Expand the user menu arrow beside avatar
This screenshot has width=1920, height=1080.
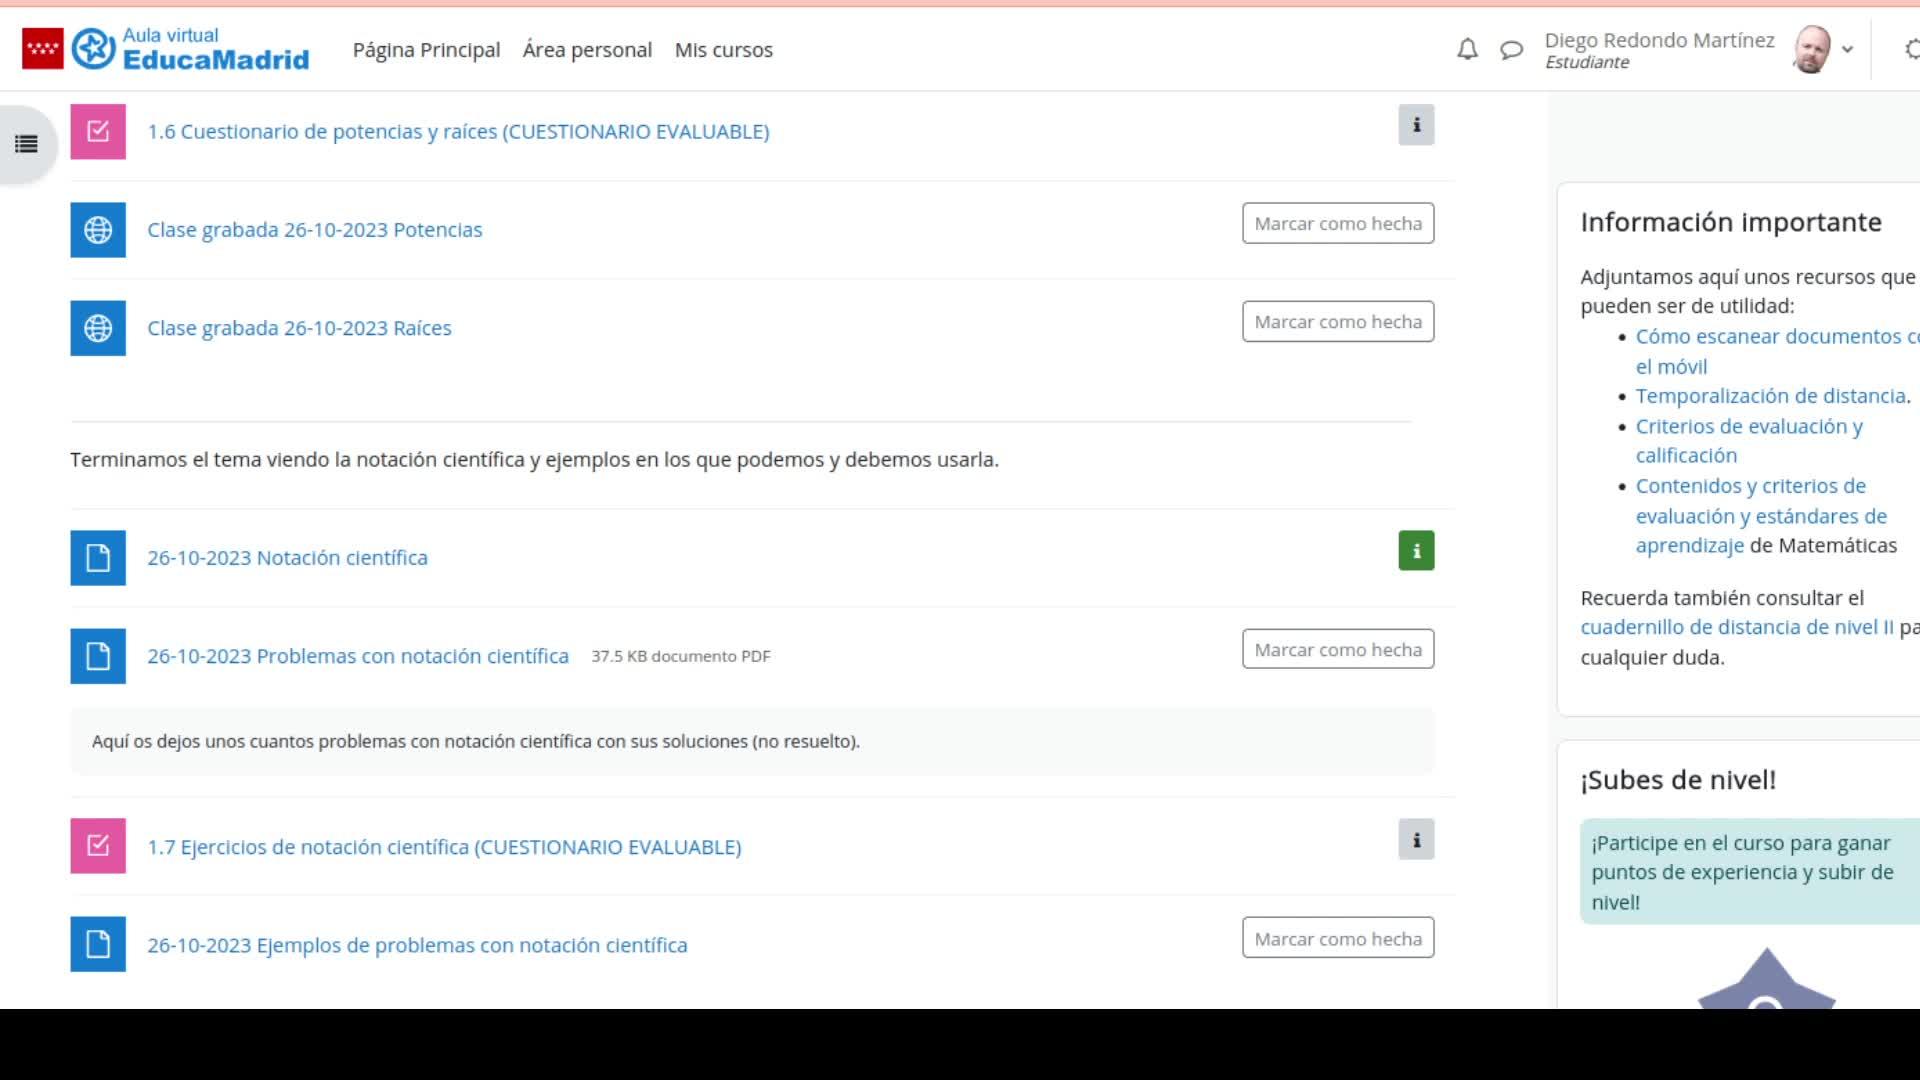1847,49
